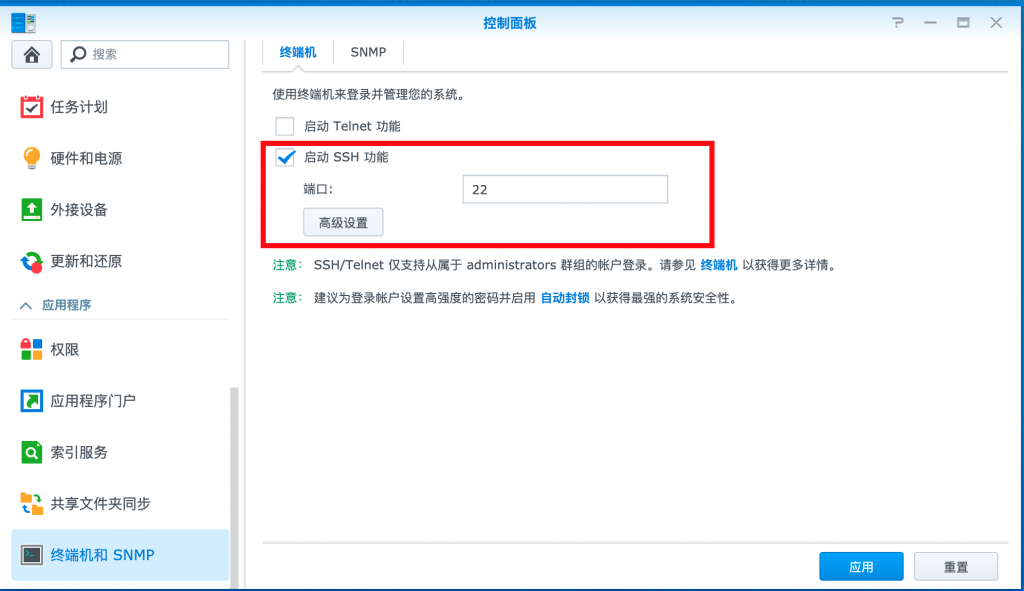Open 硬件和电源 lightbulb icon
The image size is (1024, 591).
(x=32, y=158)
